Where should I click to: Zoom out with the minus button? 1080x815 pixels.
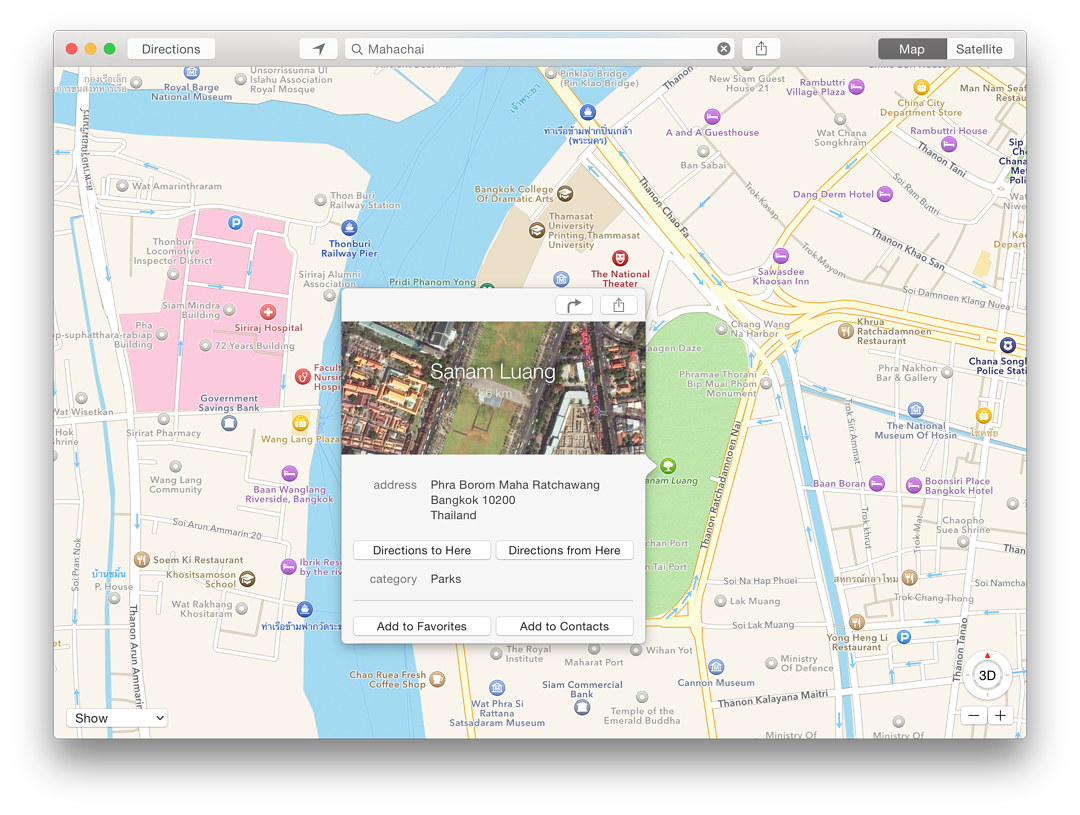pos(973,715)
